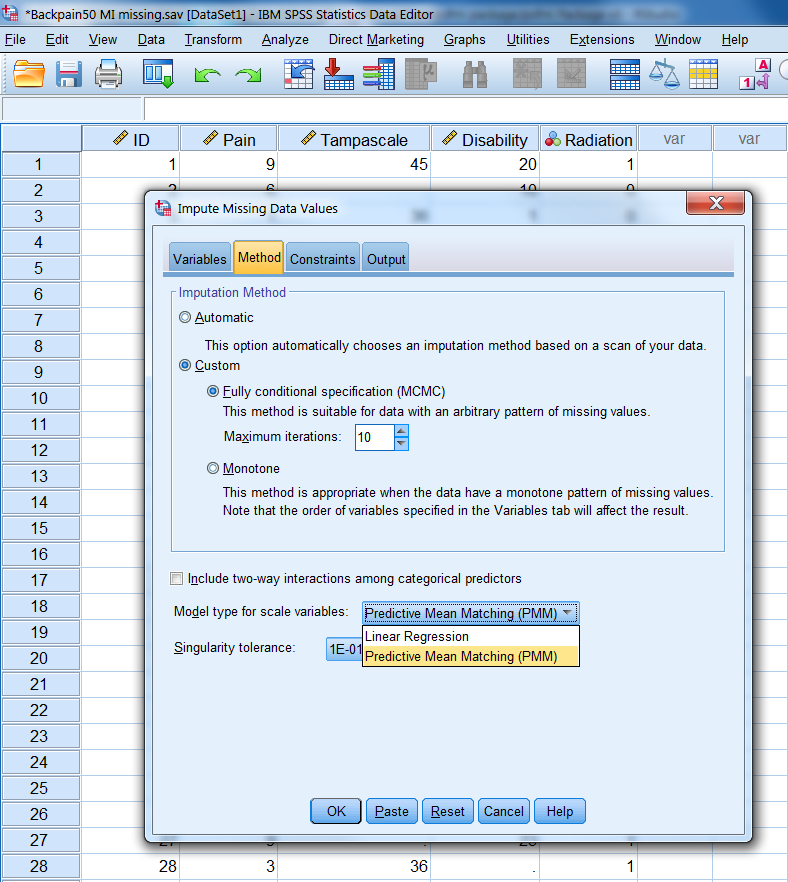788x882 pixels.
Task: Open the Graphs menu
Action: pyautogui.click(x=465, y=39)
